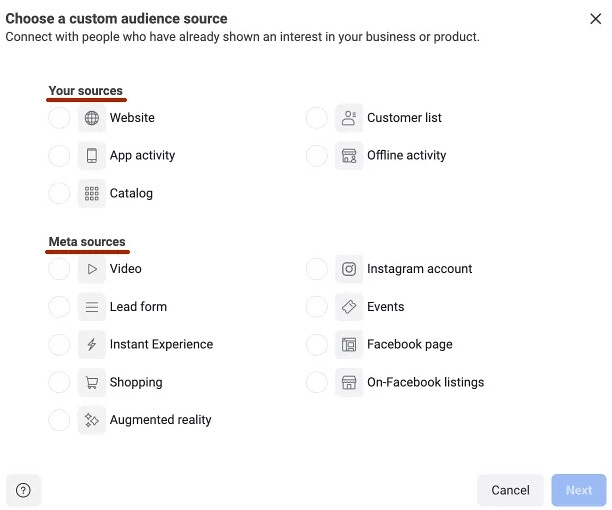Click the Website globe icon
Viewport: 612px width, 510px height.
(x=92, y=118)
